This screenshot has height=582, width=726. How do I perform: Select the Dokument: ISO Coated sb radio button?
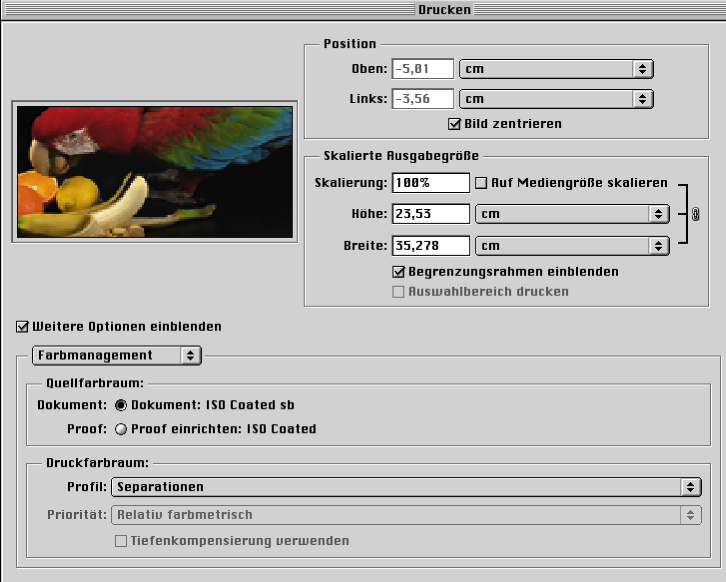point(121,405)
